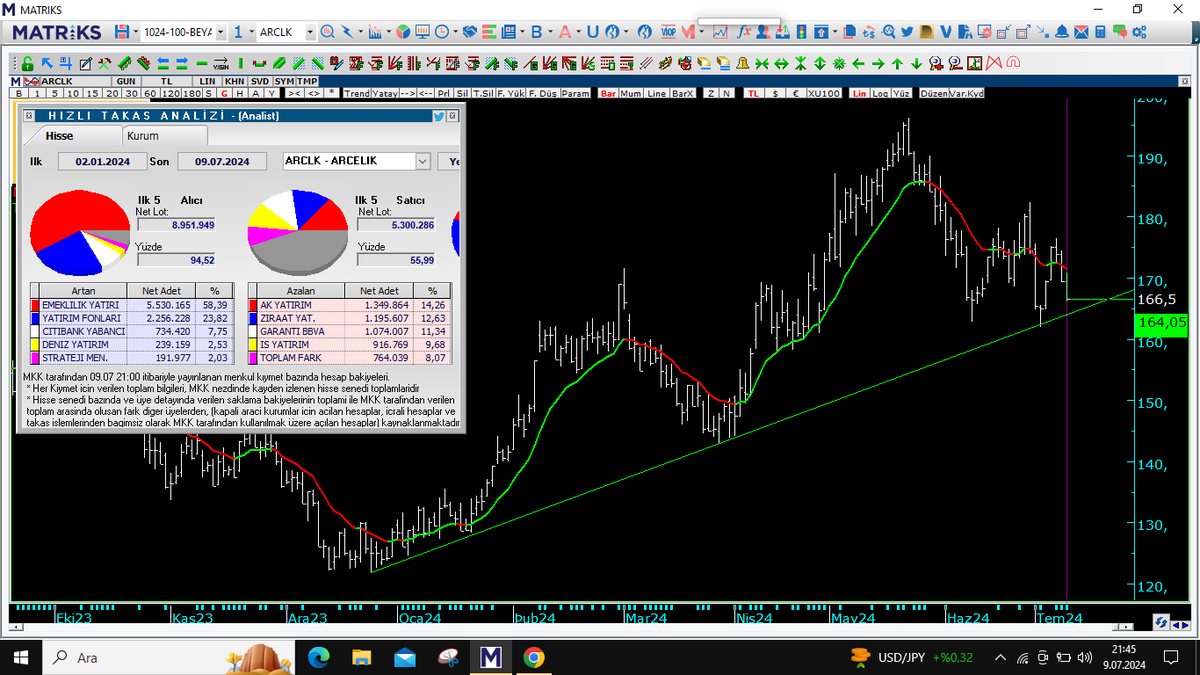This screenshot has width=1200, height=675.
Task: Select the G daily period toggle
Action: [x=223, y=93]
